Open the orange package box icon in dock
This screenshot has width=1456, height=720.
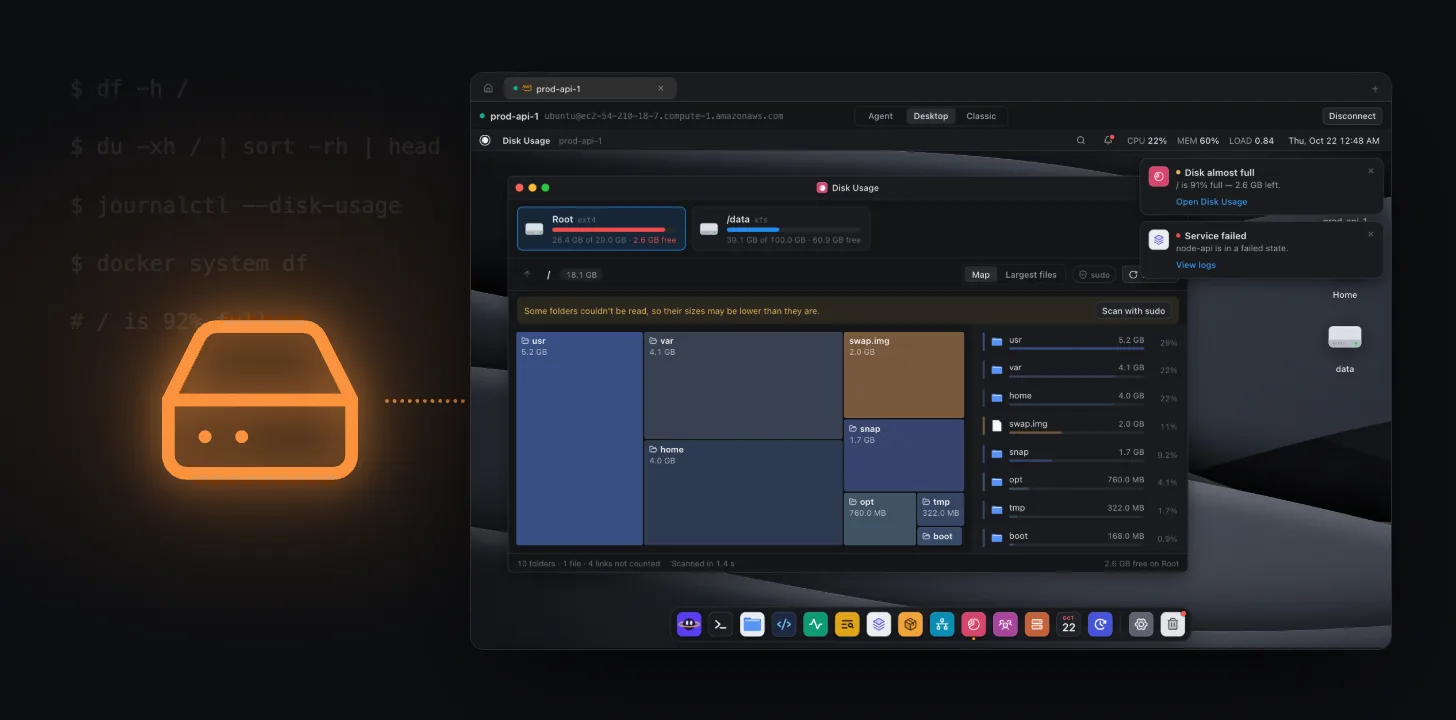[910, 625]
